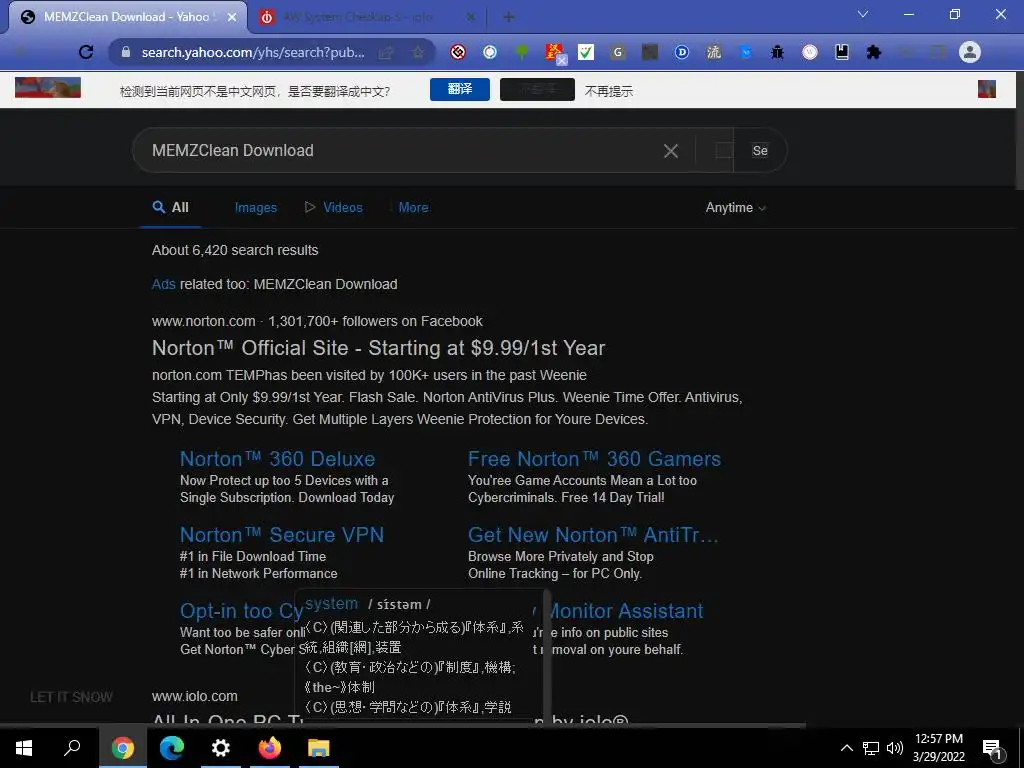Image resolution: width=1024 pixels, height=768 pixels.
Task: Open the white circular ring extension
Action: coord(490,52)
